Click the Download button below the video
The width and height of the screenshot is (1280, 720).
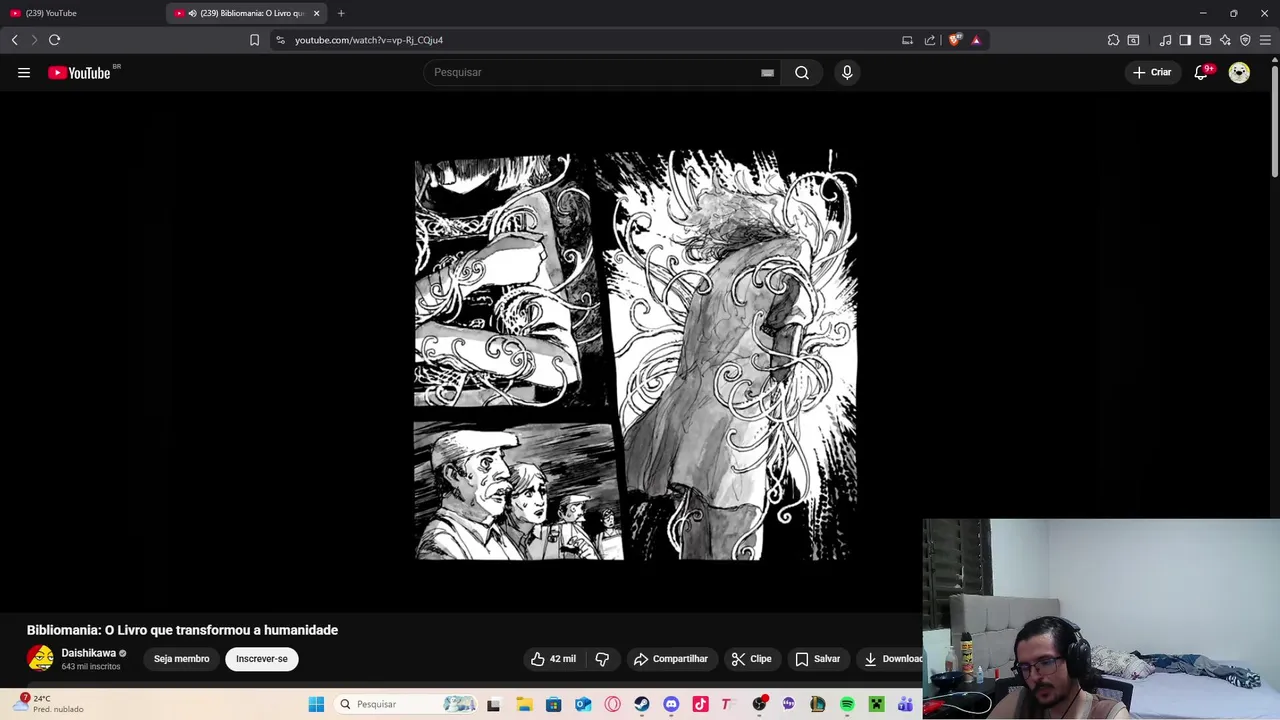click(x=893, y=659)
